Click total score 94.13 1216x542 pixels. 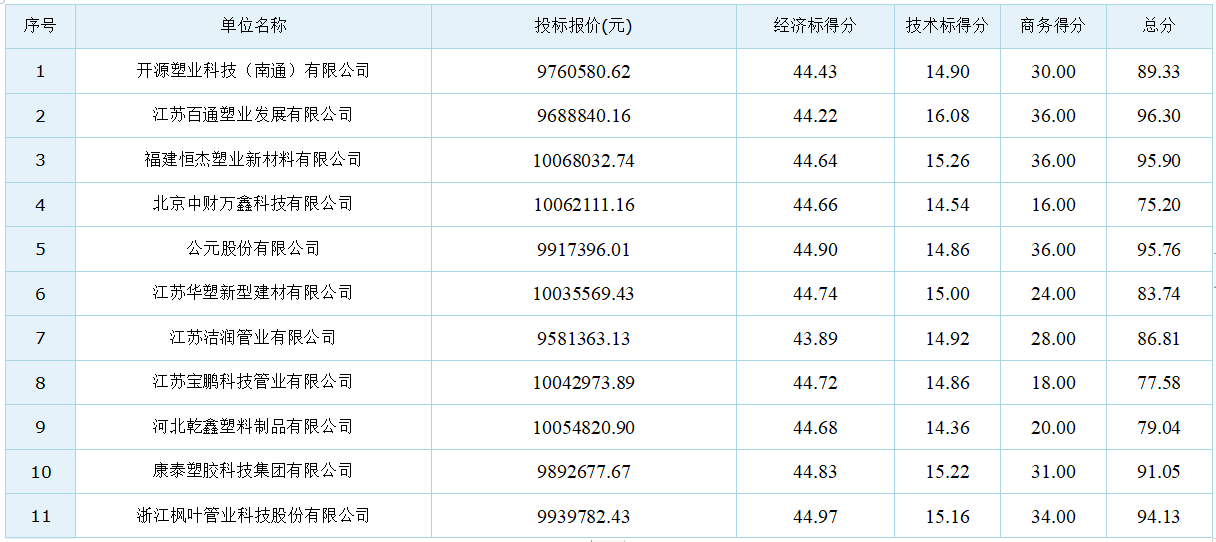(1159, 517)
